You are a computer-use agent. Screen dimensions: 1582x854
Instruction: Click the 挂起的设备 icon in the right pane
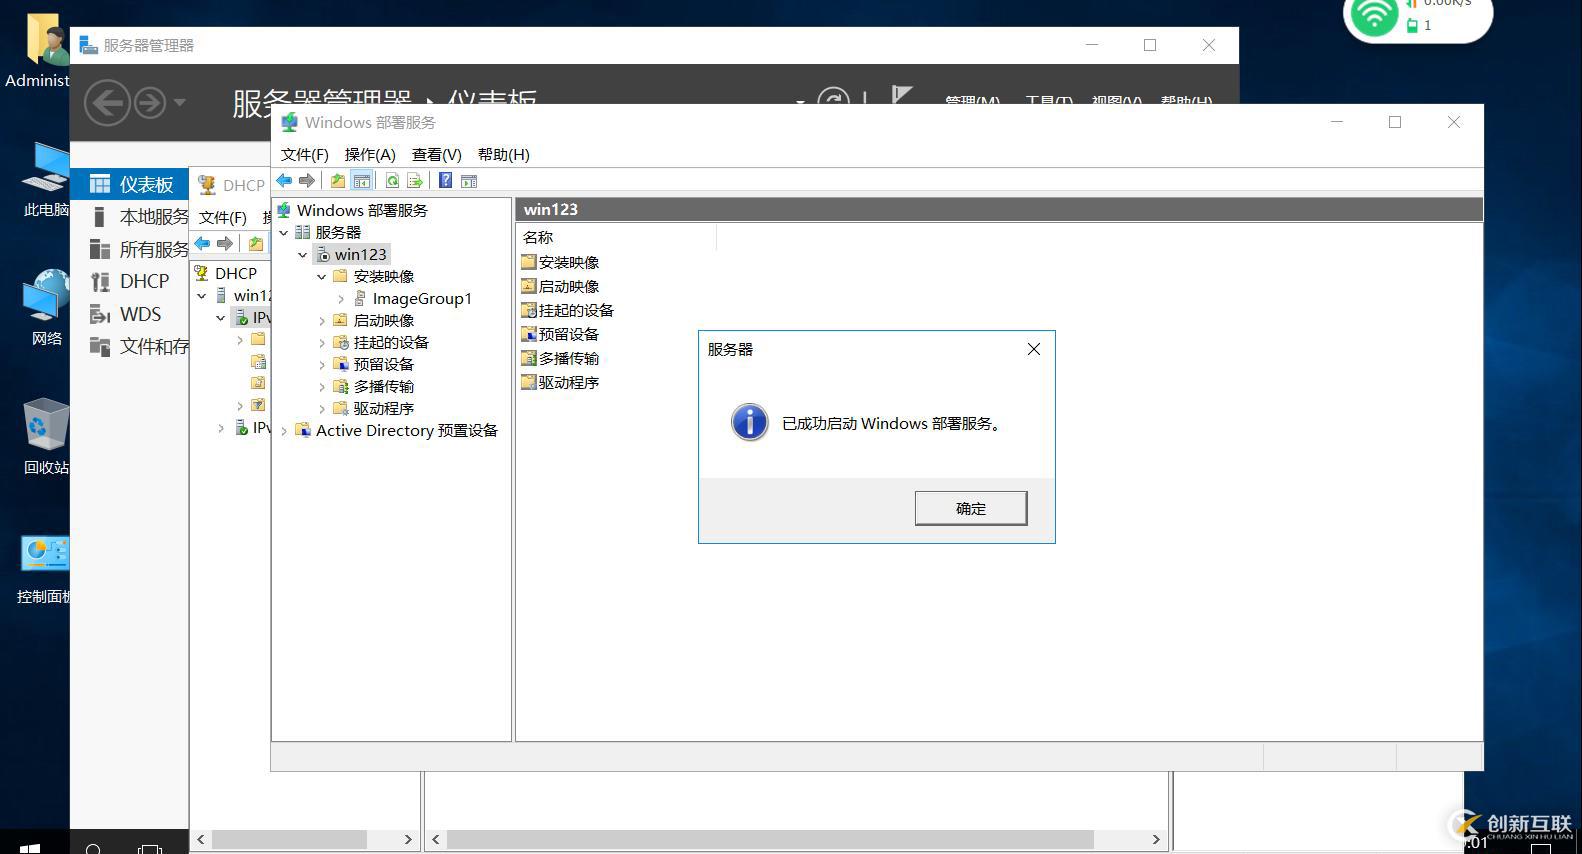coord(529,310)
